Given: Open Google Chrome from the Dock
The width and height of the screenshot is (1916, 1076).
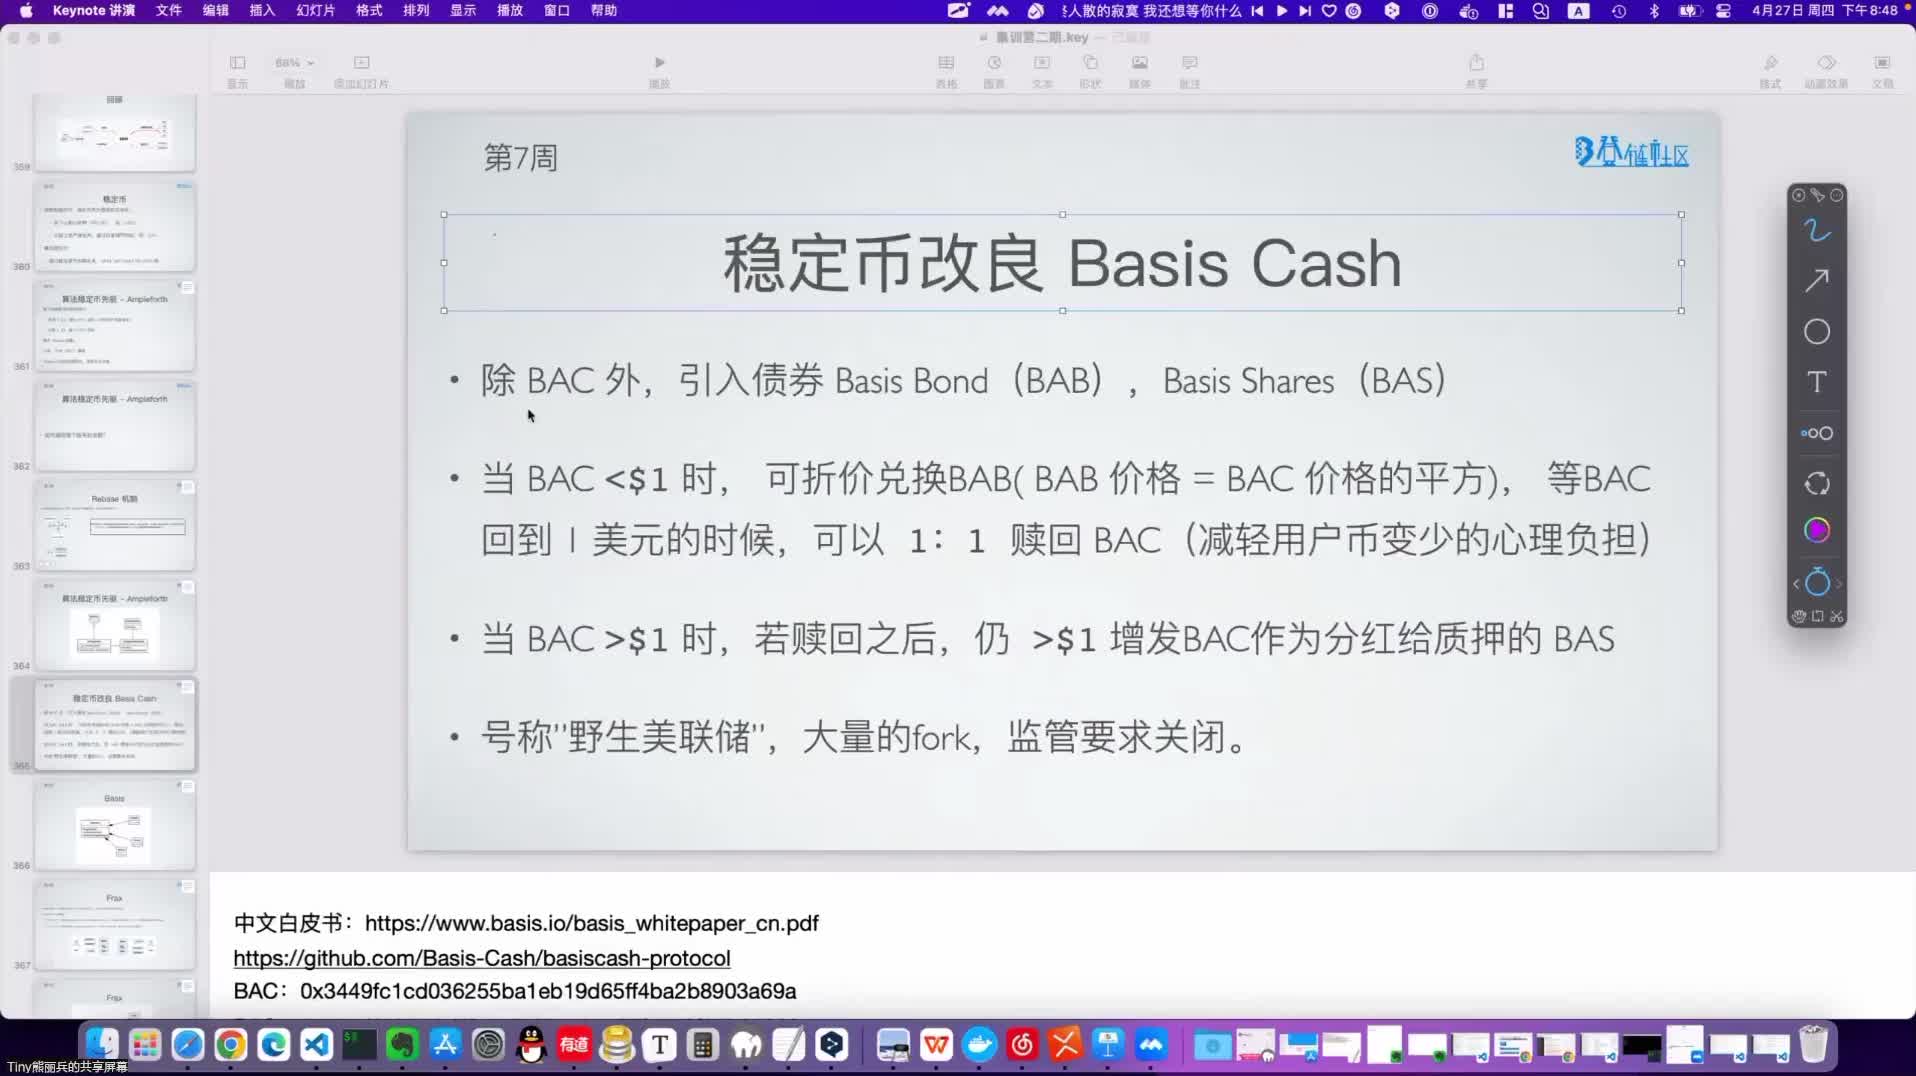Looking at the screenshot, I should click(x=230, y=1045).
